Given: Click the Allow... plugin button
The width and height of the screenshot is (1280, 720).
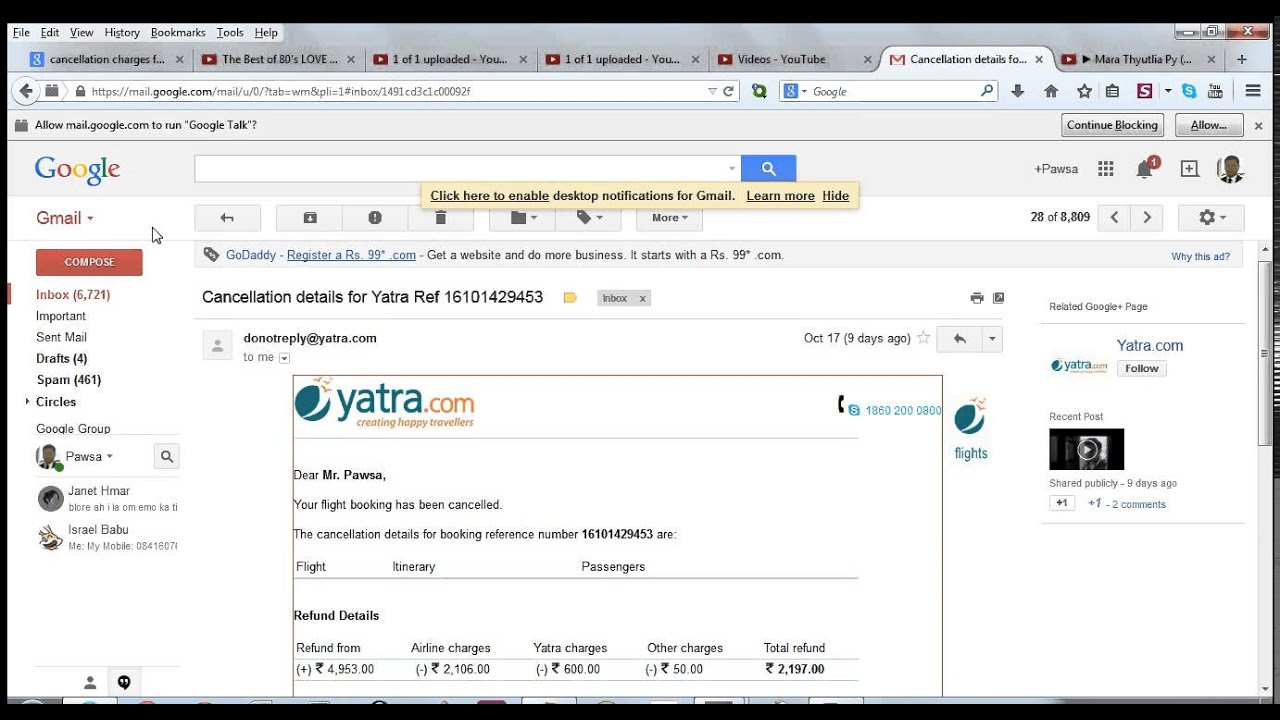Looking at the screenshot, I should point(1208,125).
